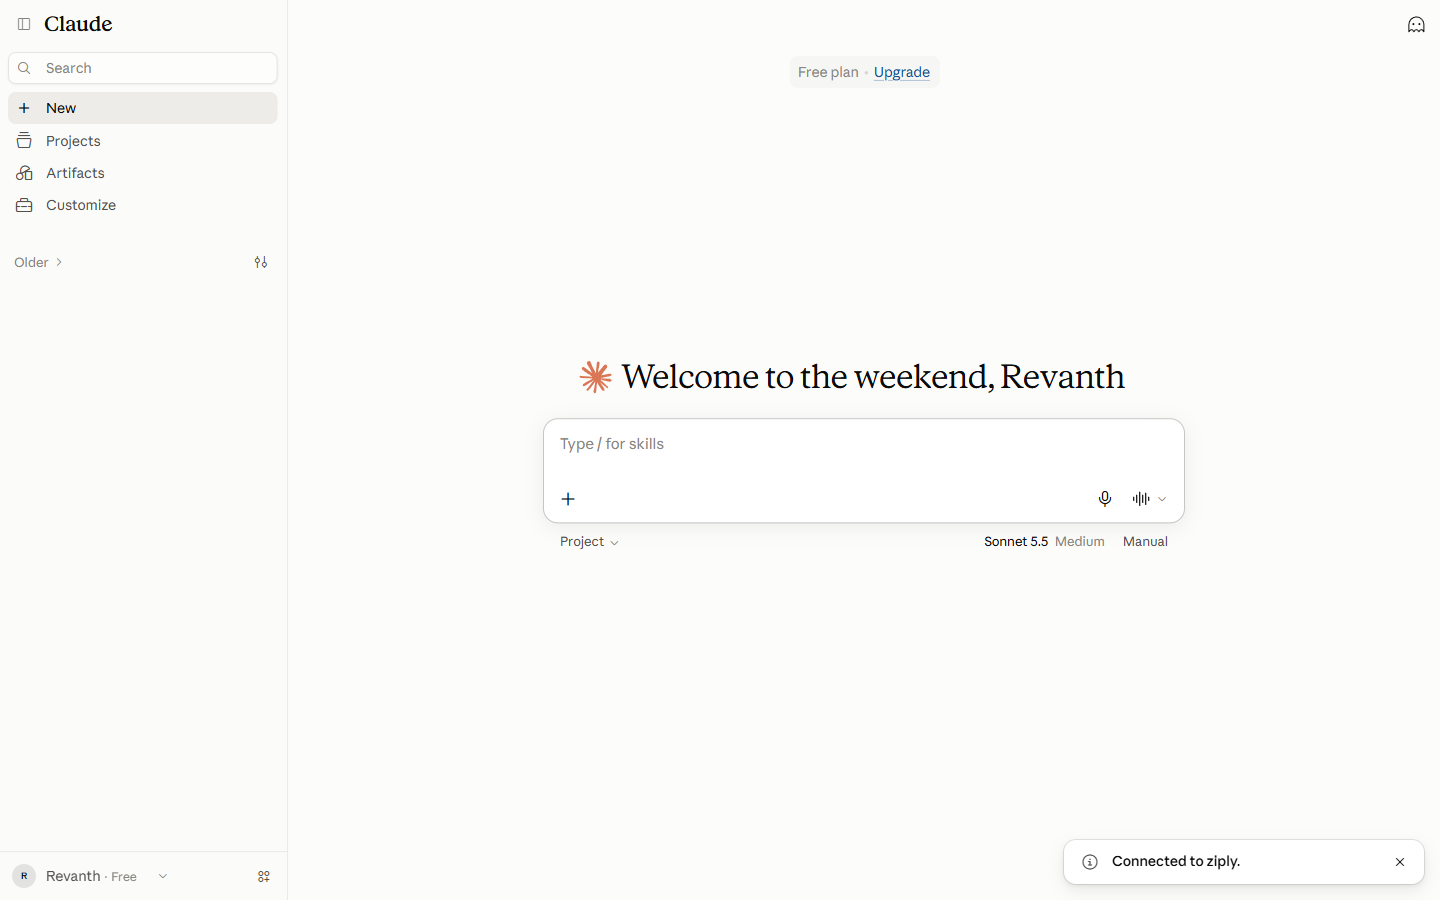The width and height of the screenshot is (1440, 900).
Task: Click the 'Welcome to the weekend, Revanth' heading
Action: (x=873, y=377)
